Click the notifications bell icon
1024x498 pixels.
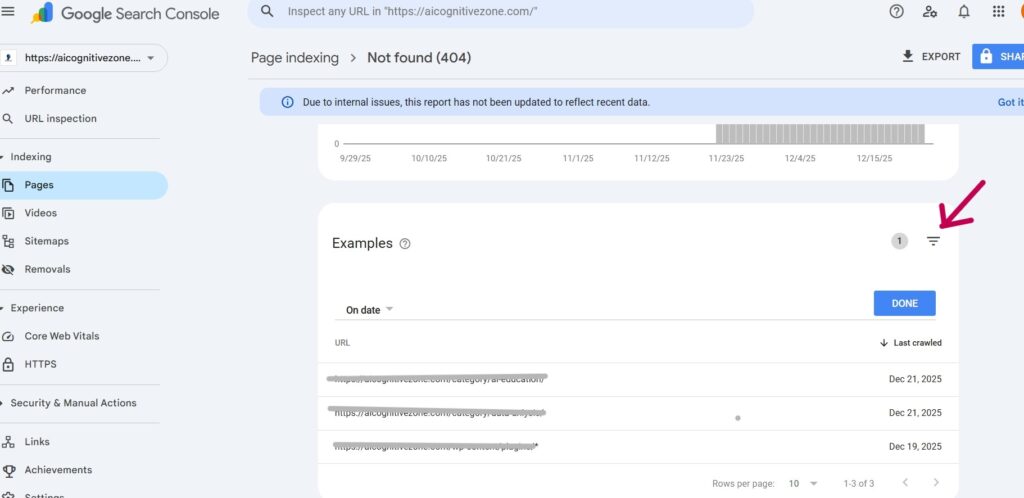click(x=964, y=12)
